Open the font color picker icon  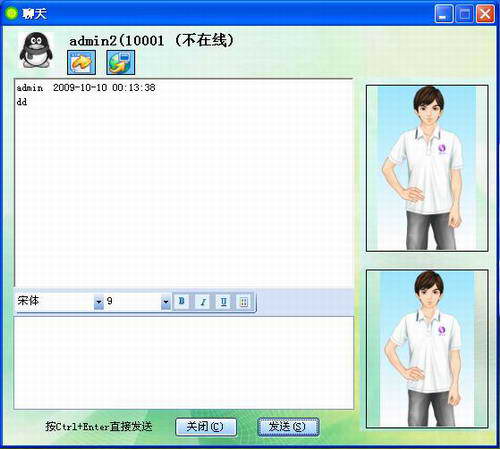(x=244, y=302)
